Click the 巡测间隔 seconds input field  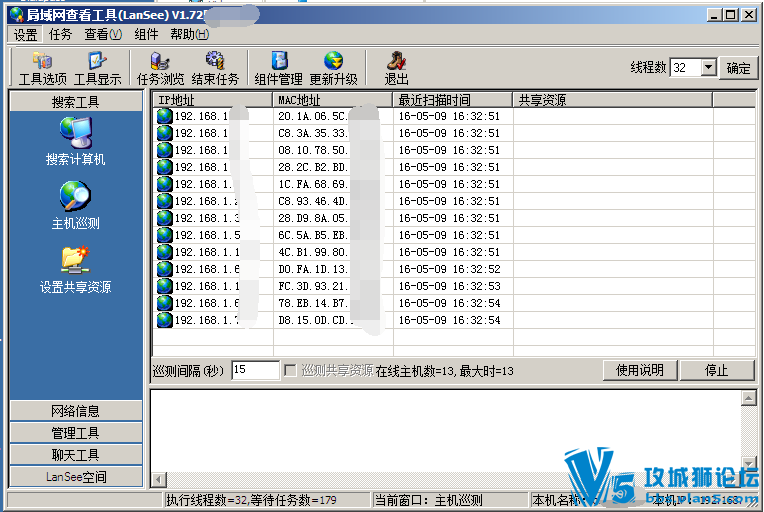coord(255,370)
